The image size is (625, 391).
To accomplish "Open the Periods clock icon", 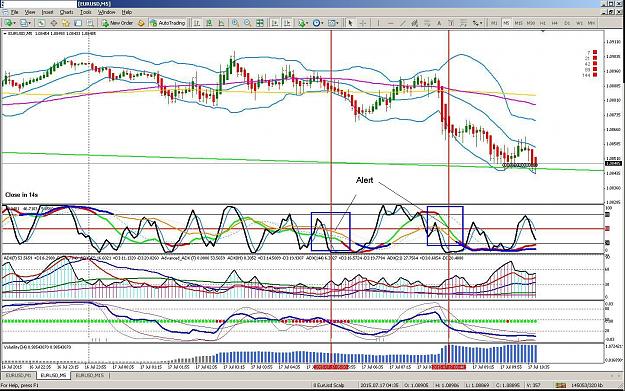I will (316, 23).
